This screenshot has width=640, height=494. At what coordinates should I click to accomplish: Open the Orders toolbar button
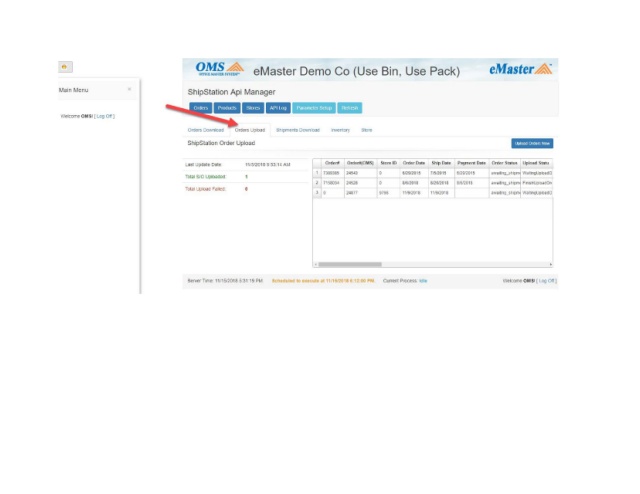click(x=201, y=108)
